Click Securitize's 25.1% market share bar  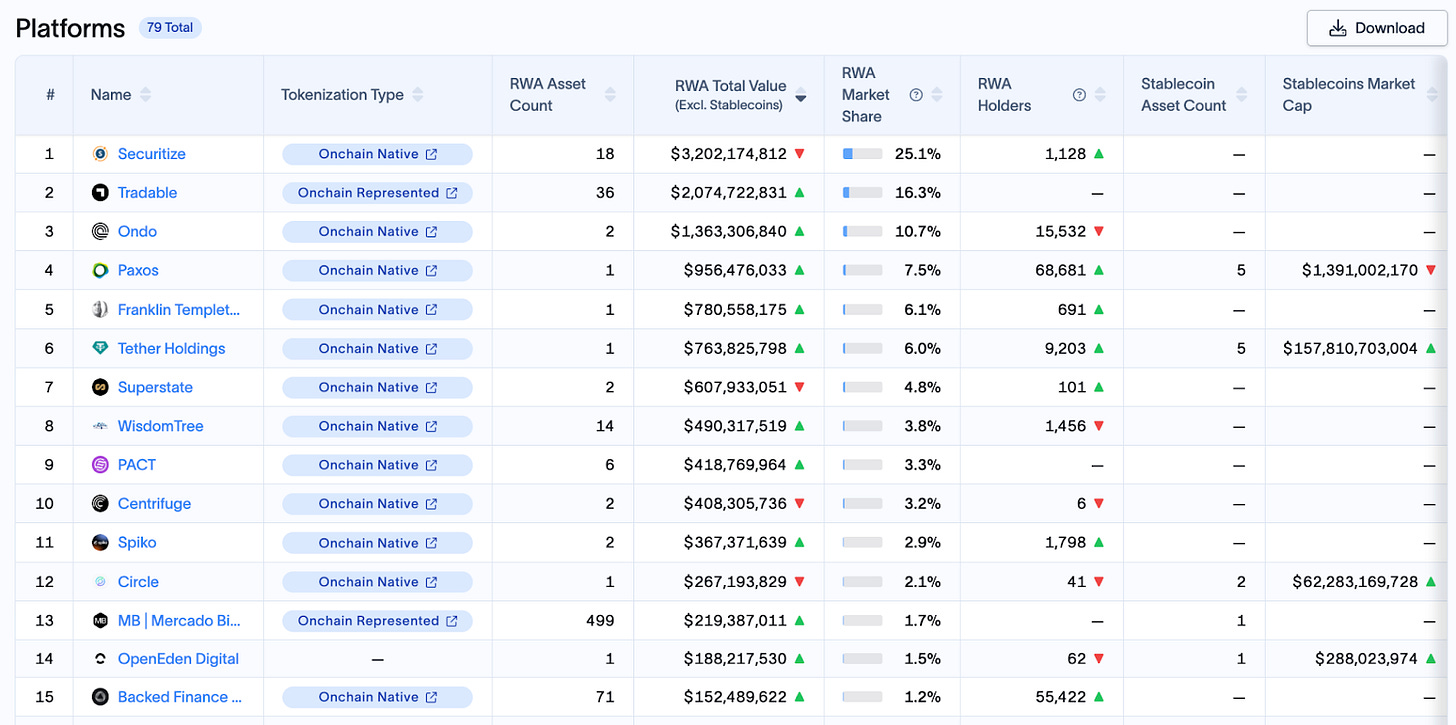click(862, 154)
